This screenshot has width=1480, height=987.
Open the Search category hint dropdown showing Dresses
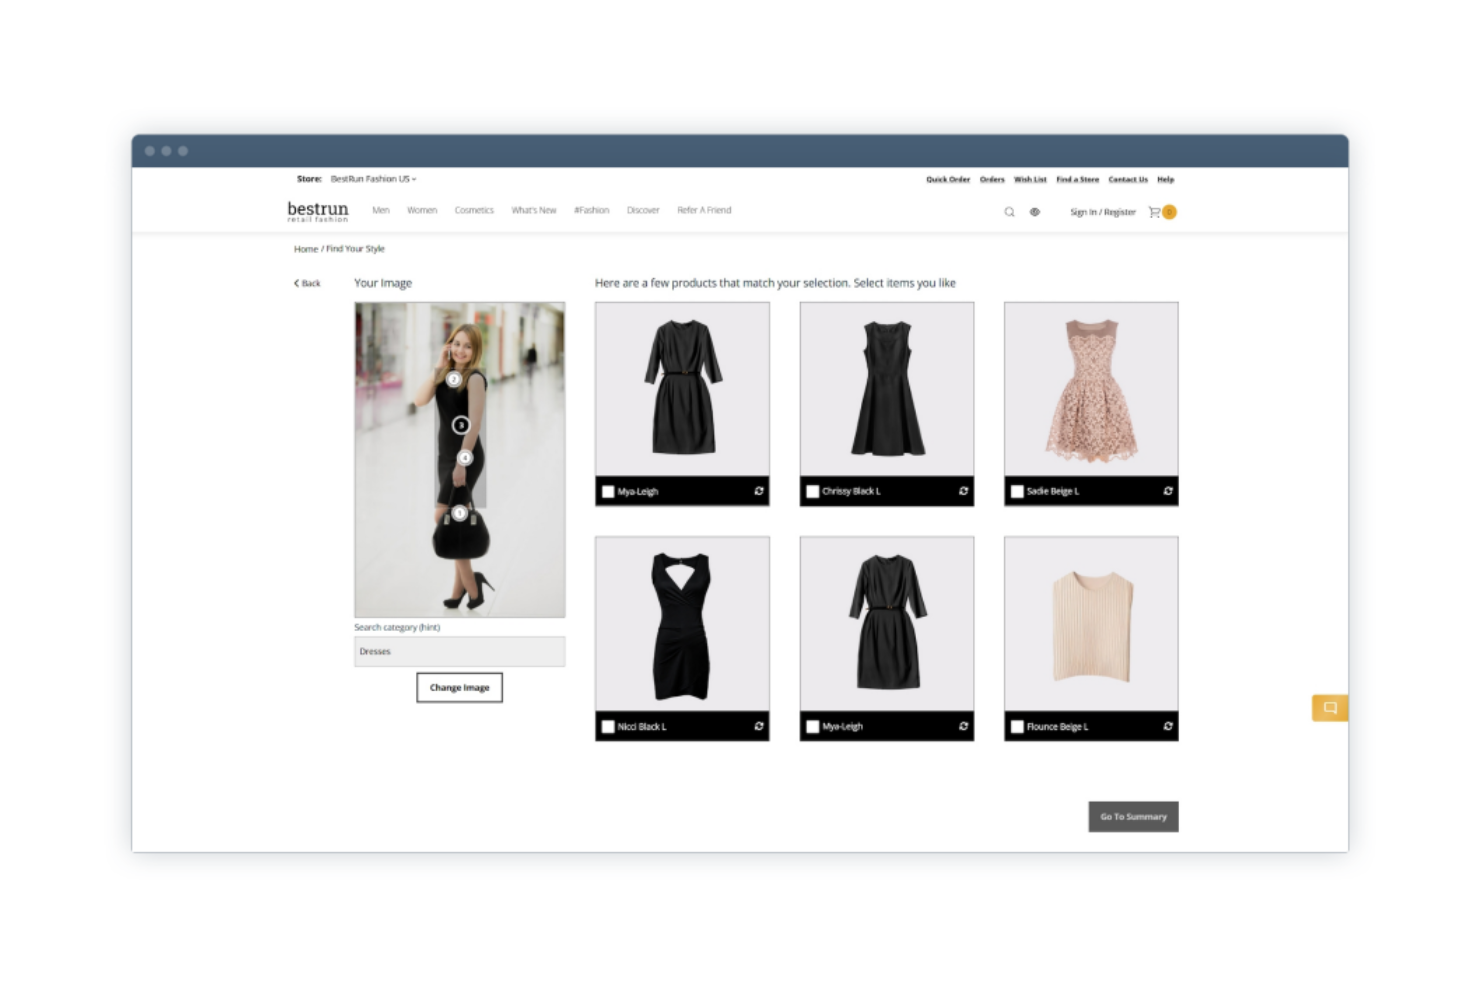pyautogui.click(x=459, y=651)
